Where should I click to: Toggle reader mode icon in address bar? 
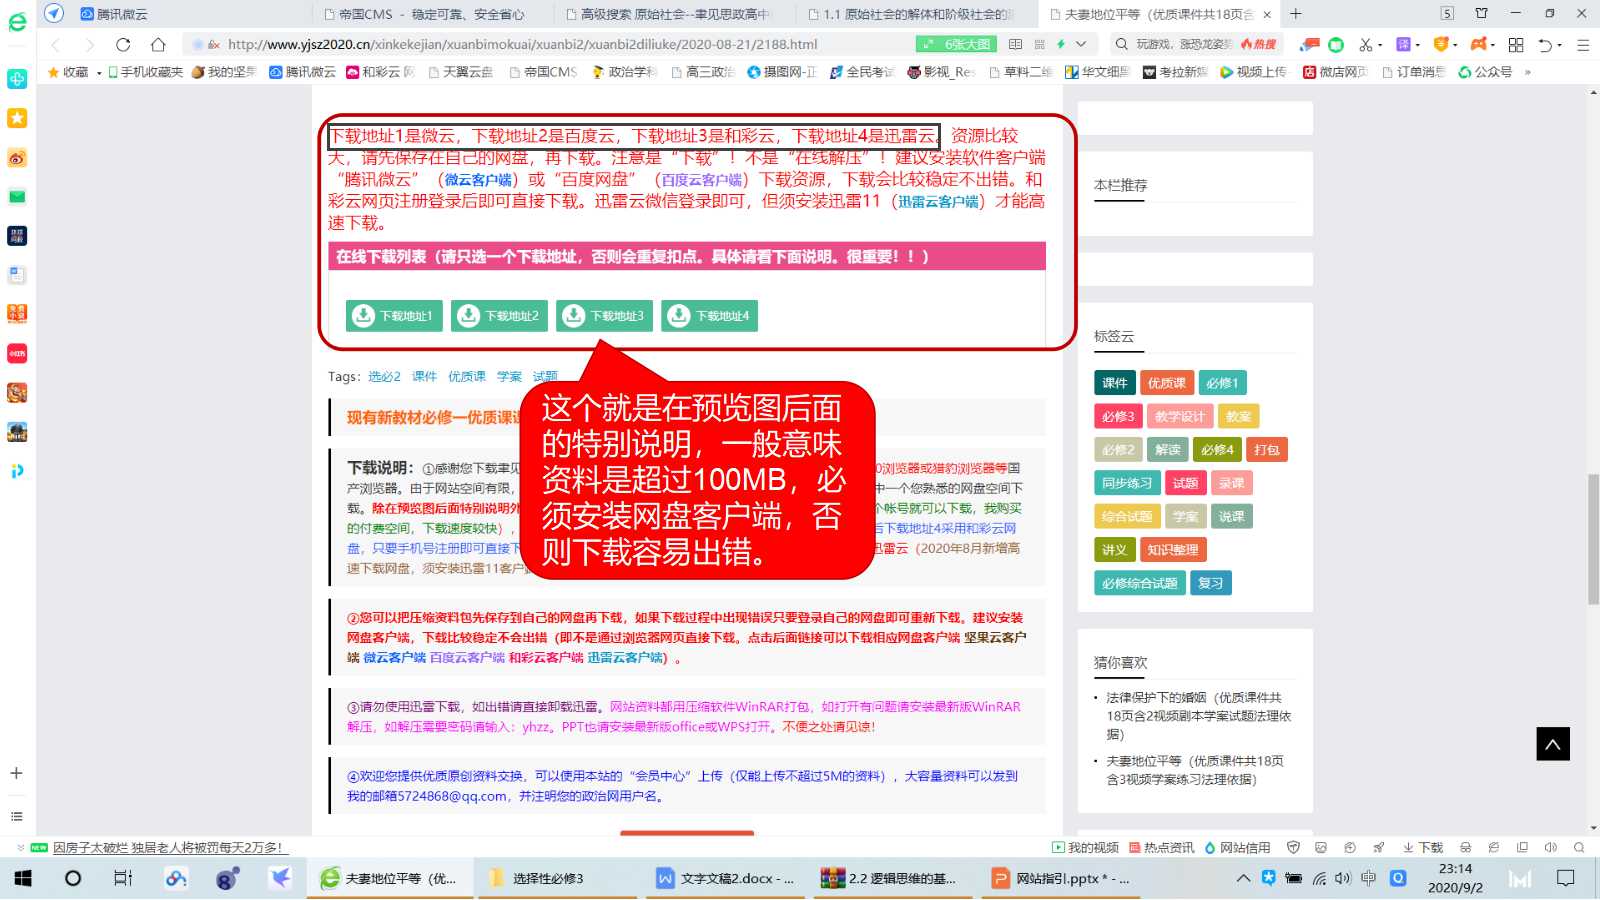pyautogui.click(x=1016, y=44)
